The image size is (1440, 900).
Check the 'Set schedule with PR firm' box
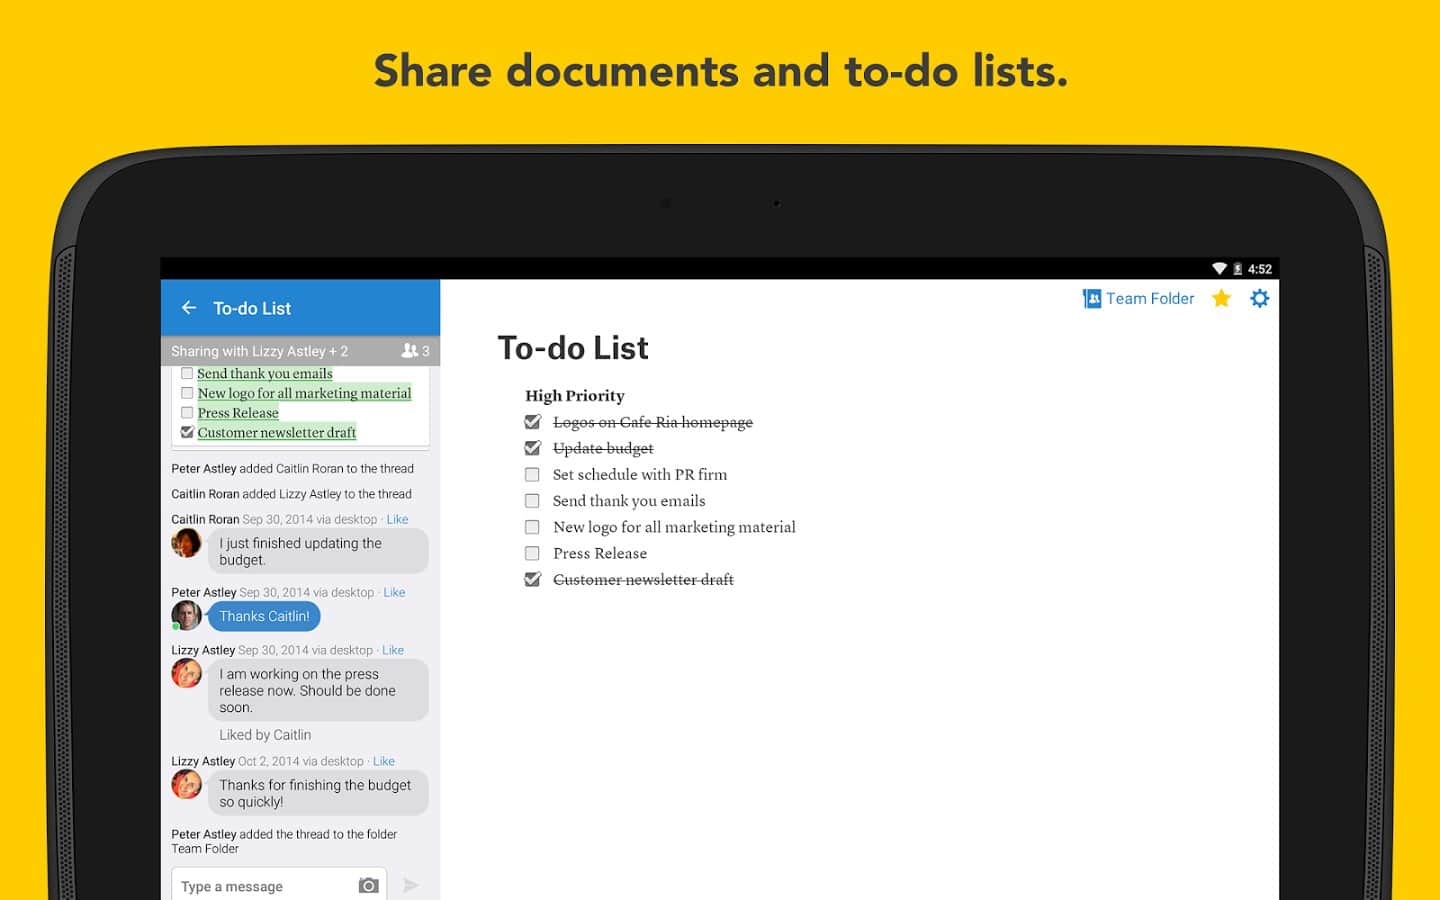tap(532, 475)
